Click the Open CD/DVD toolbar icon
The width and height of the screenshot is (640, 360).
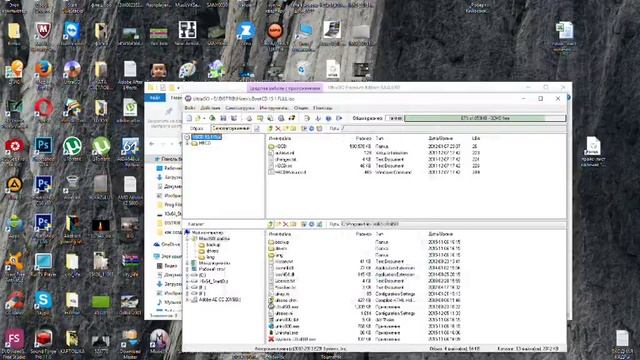212,118
